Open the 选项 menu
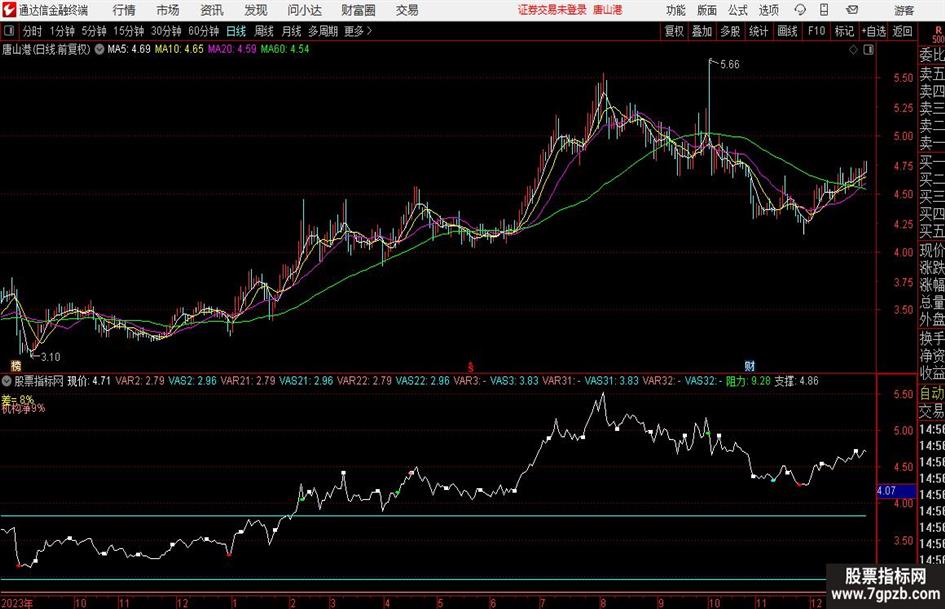 pyautogui.click(x=768, y=10)
